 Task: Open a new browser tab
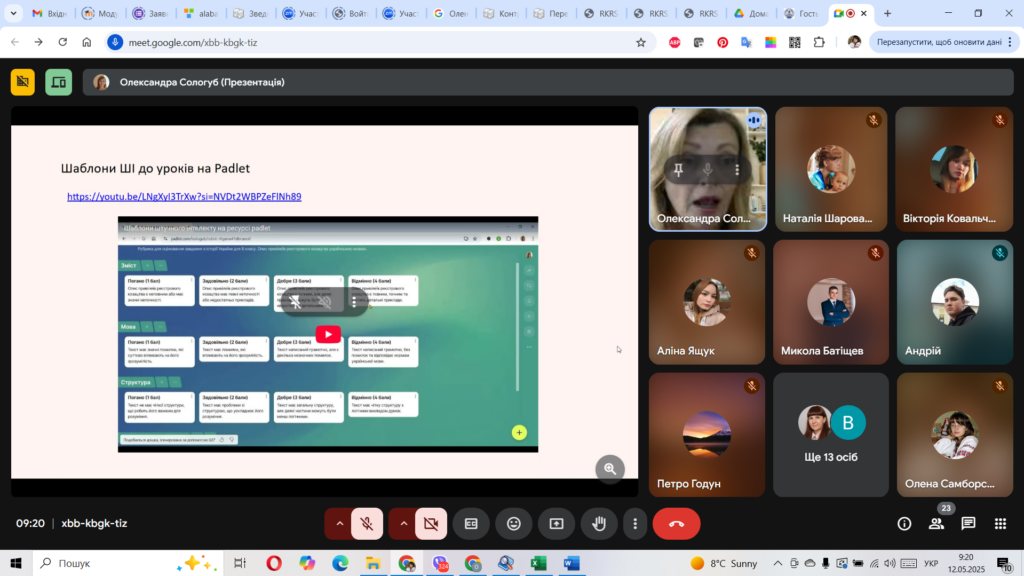888,13
